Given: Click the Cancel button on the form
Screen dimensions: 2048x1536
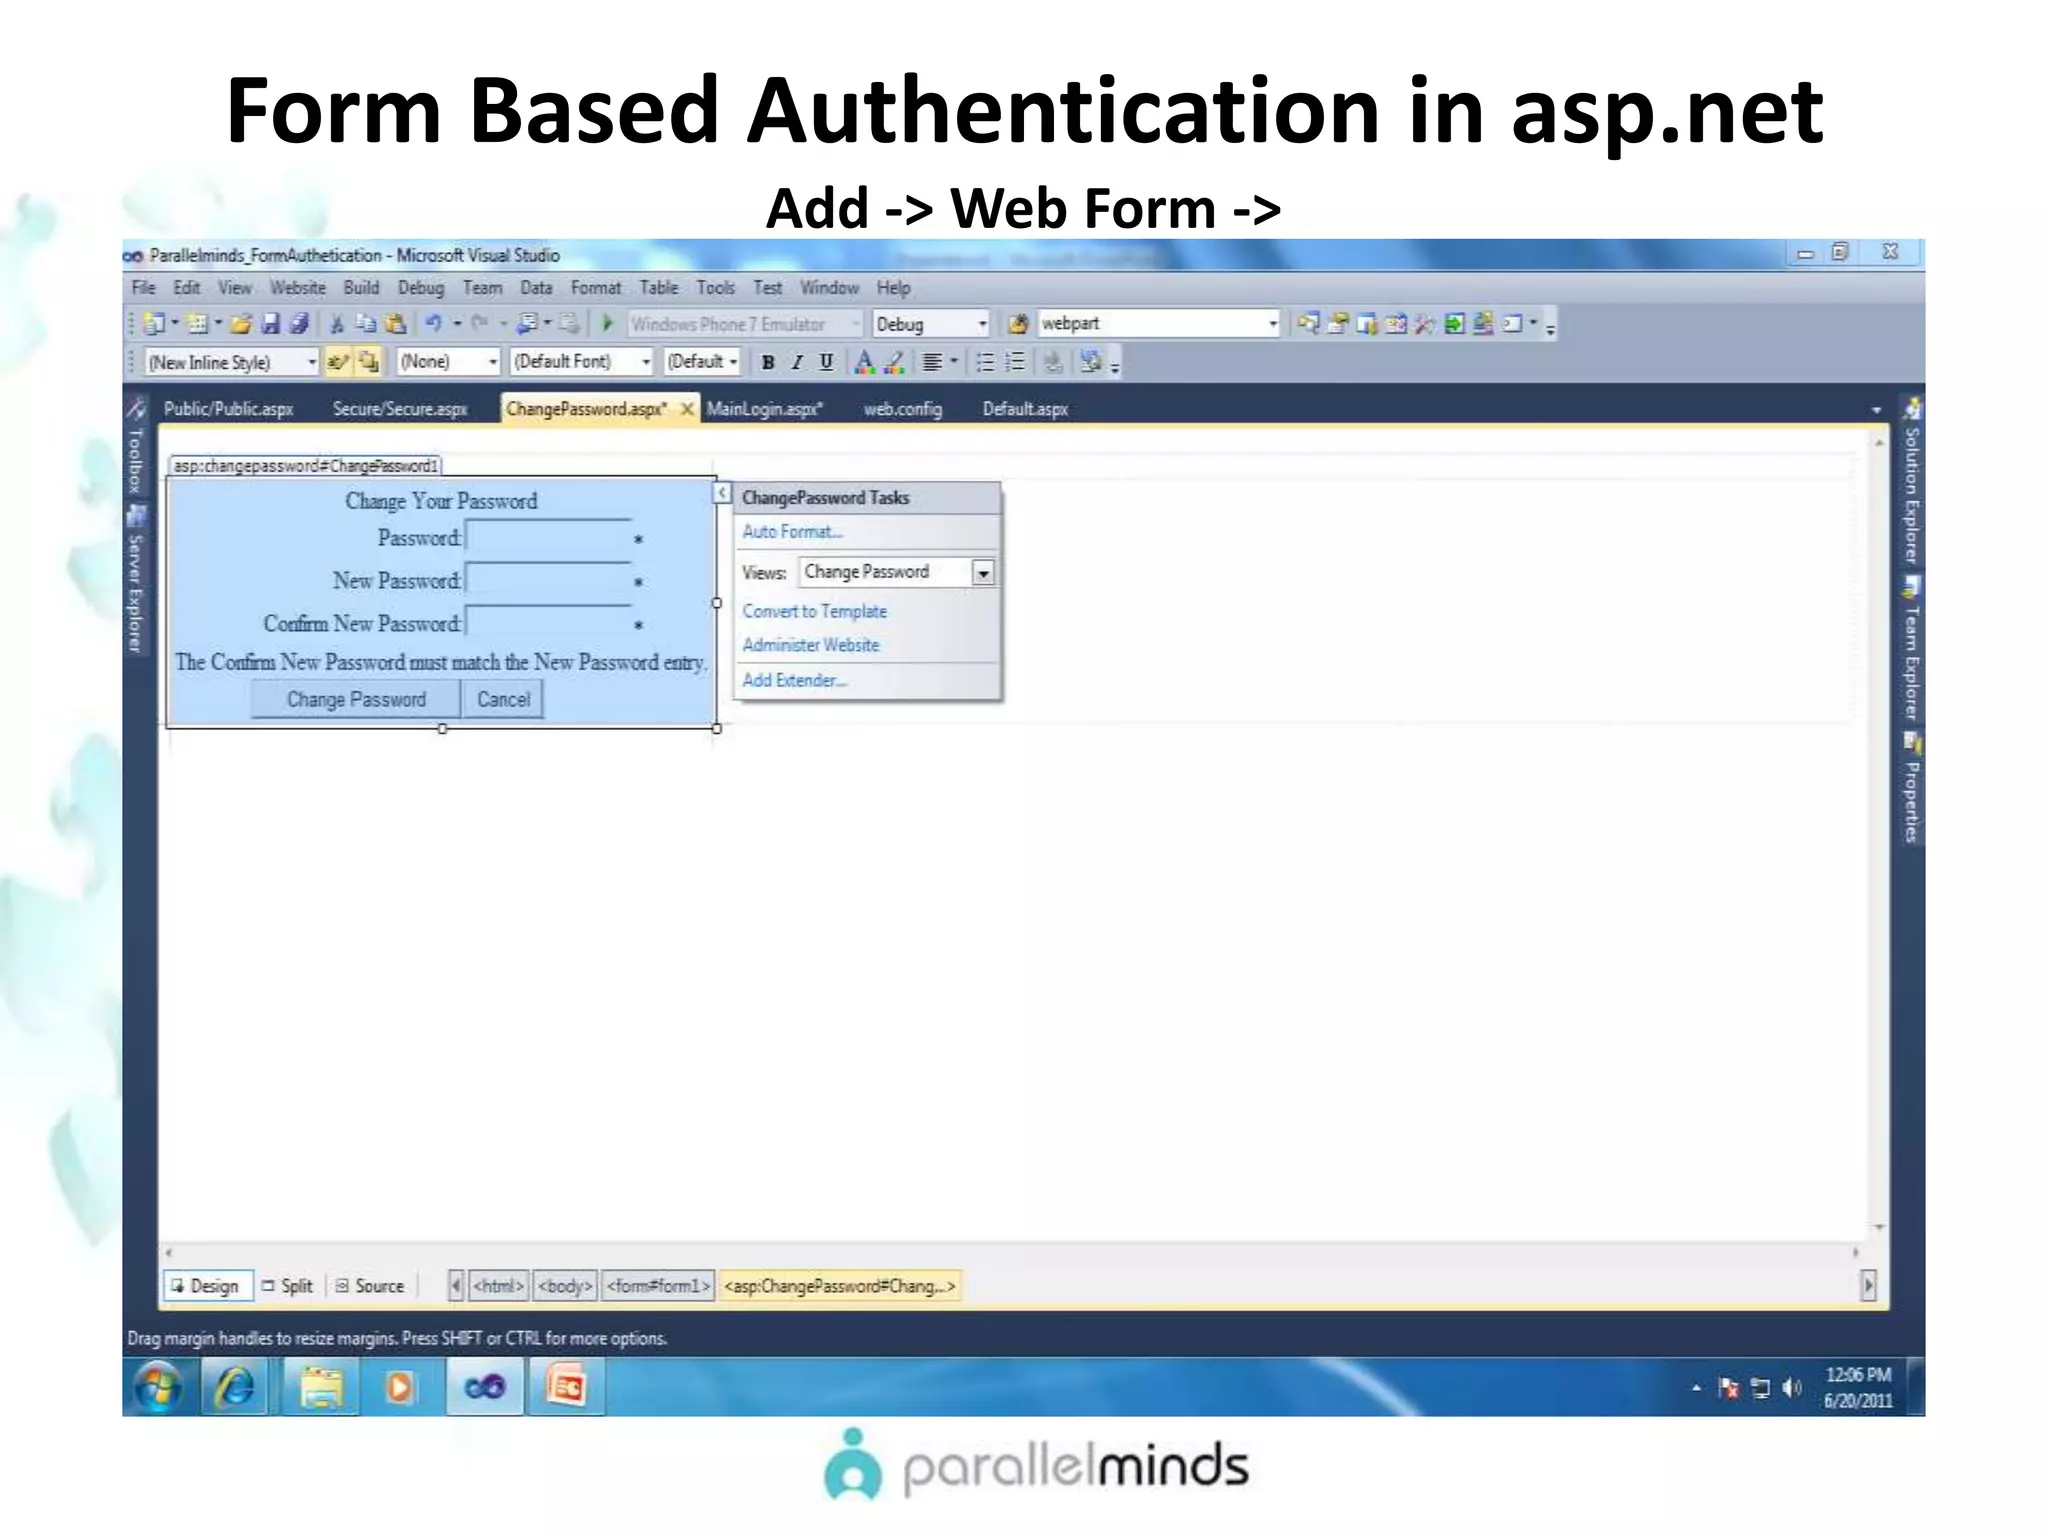Looking at the screenshot, I should pos(503,700).
